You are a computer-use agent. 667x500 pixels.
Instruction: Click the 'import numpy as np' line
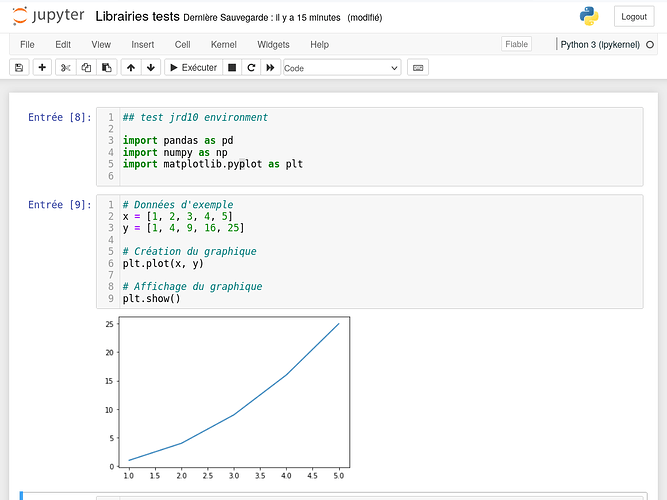click(175, 152)
